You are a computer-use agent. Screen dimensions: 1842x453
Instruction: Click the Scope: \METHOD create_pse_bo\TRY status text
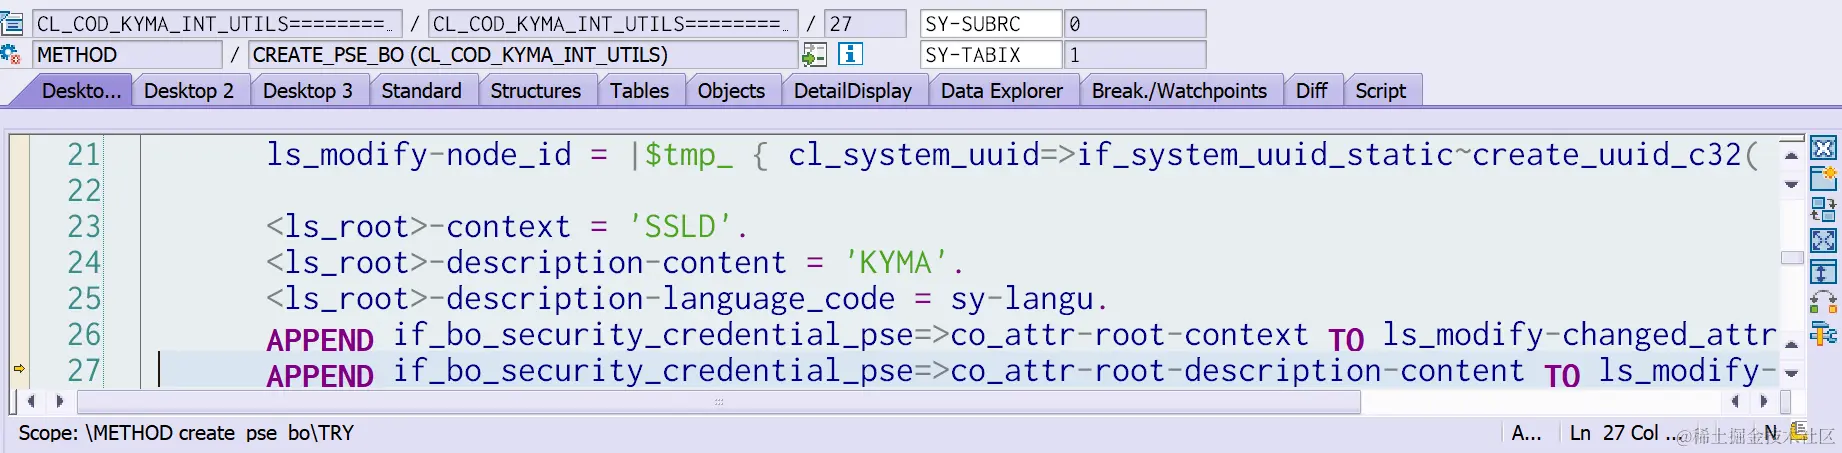(x=186, y=433)
